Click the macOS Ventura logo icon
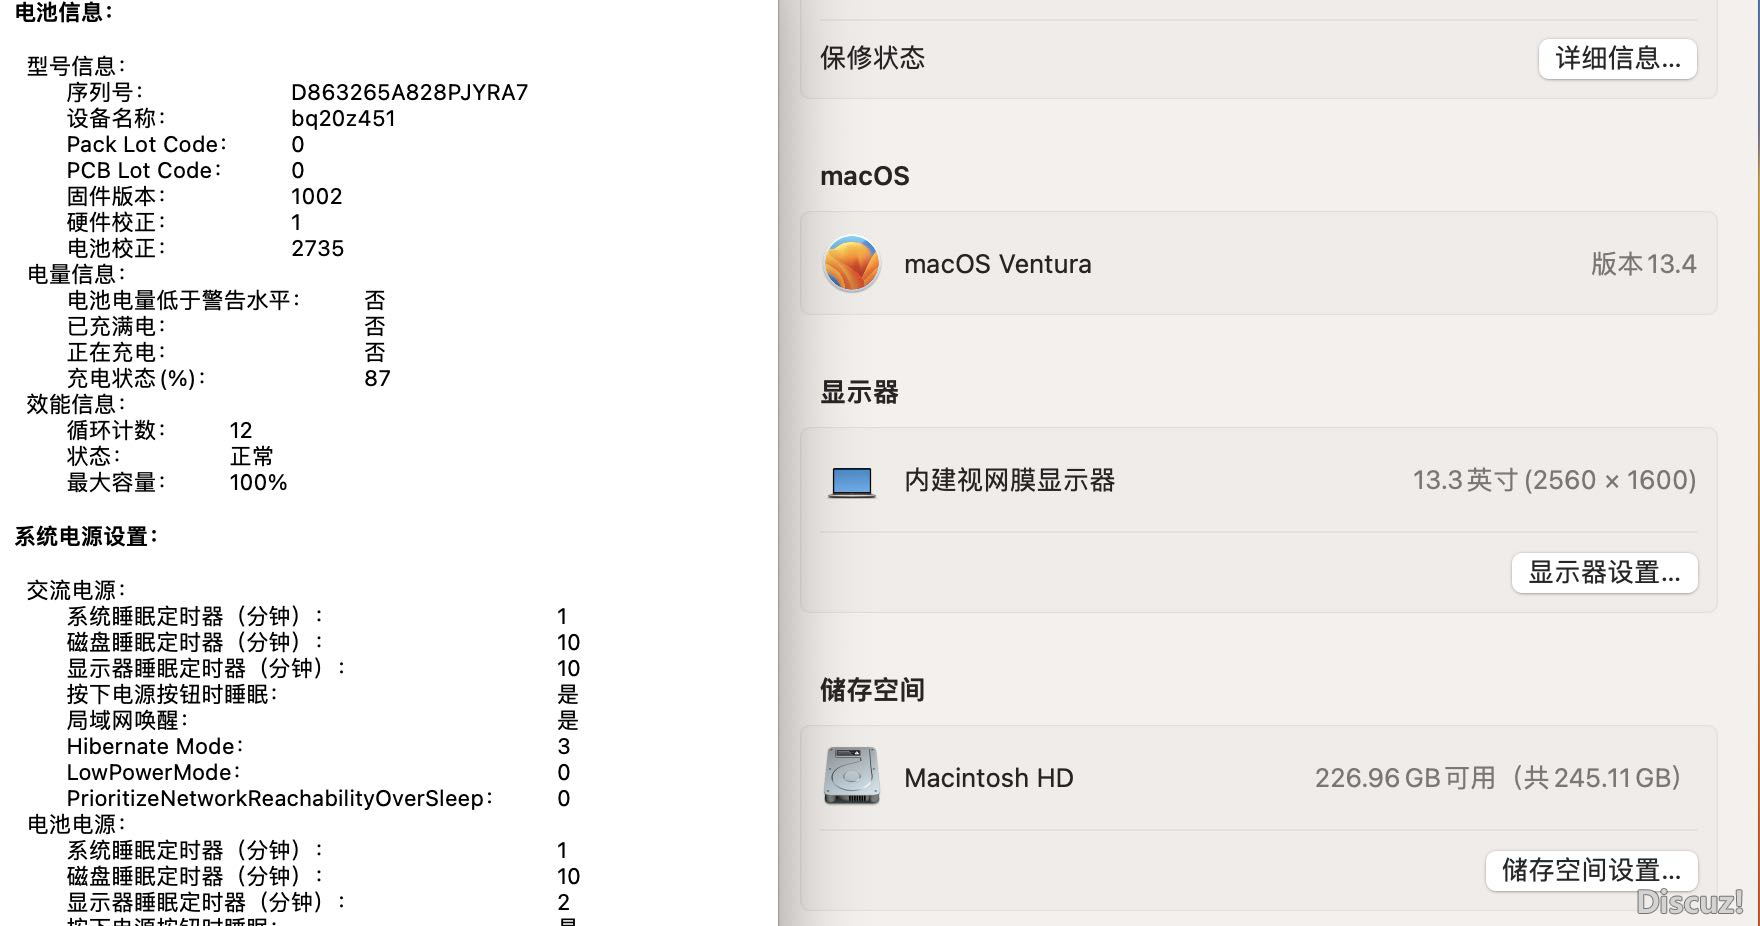 coord(851,264)
